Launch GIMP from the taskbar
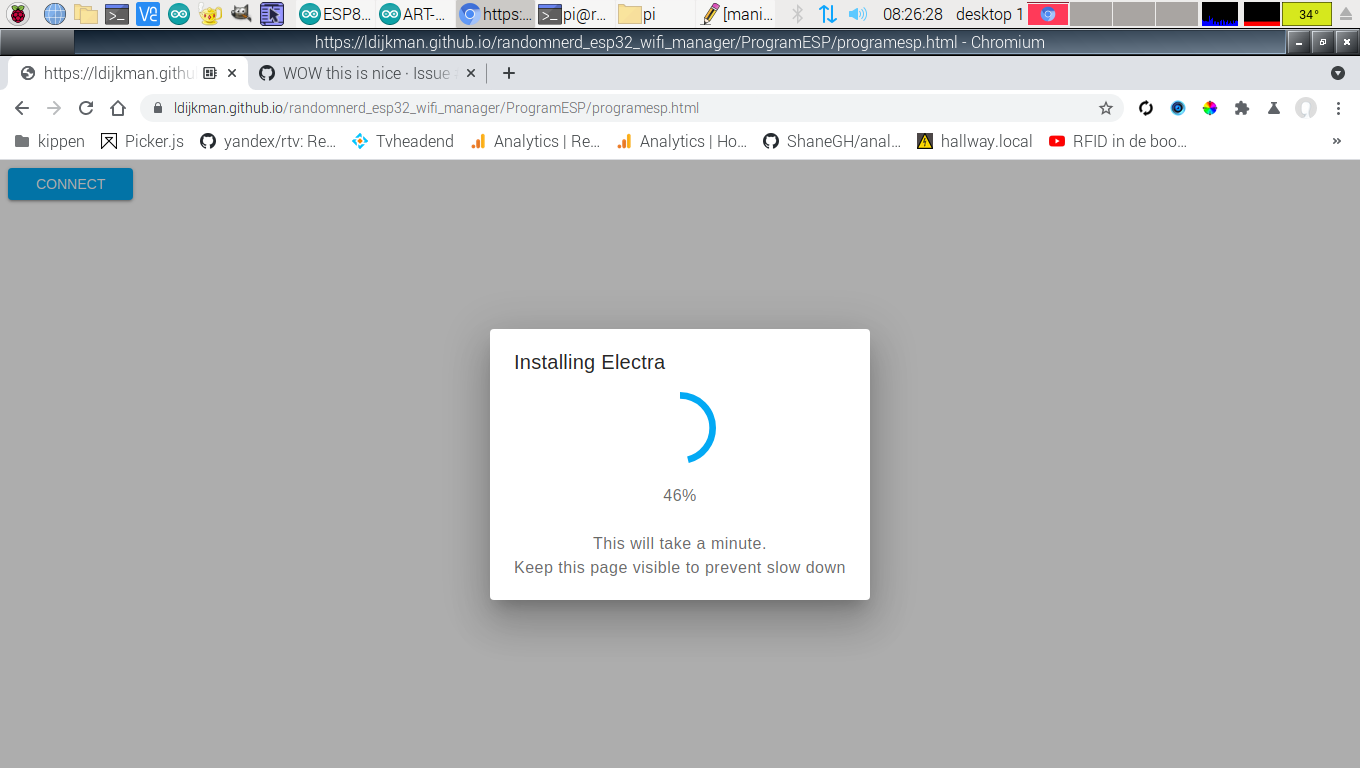The width and height of the screenshot is (1360, 768). coord(241,14)
